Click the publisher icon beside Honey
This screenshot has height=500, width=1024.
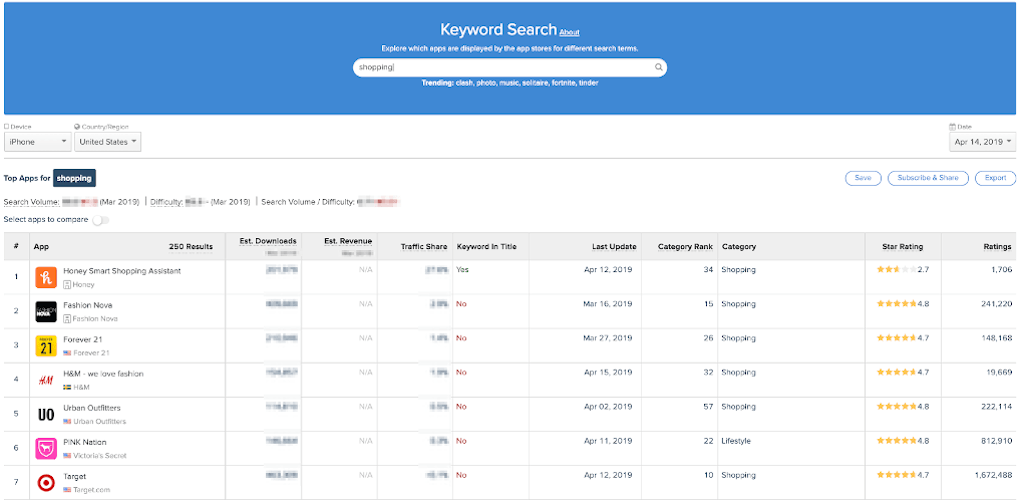[x=67, y=285]
